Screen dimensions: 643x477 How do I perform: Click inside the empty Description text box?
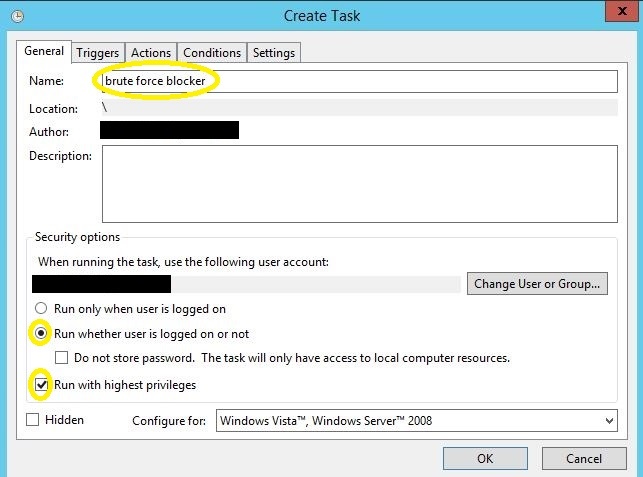[x=360, y=183]
